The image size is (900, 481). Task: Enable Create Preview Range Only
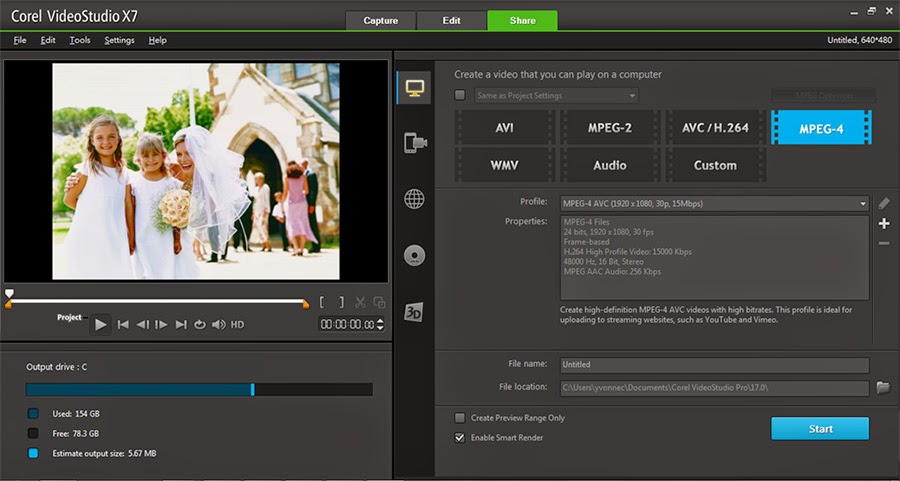click(460, 418)
